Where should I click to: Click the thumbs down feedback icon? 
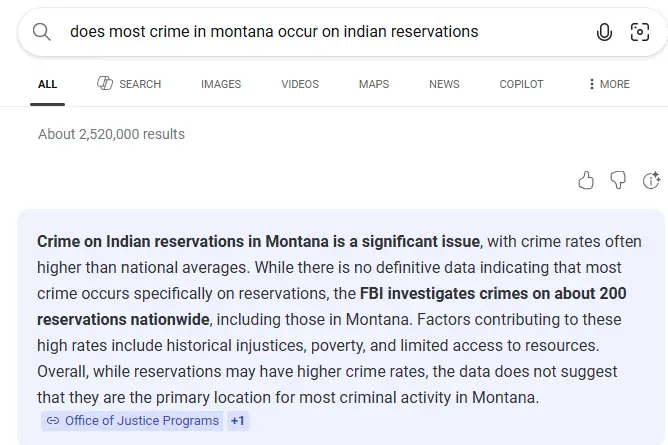click(618, 180)
